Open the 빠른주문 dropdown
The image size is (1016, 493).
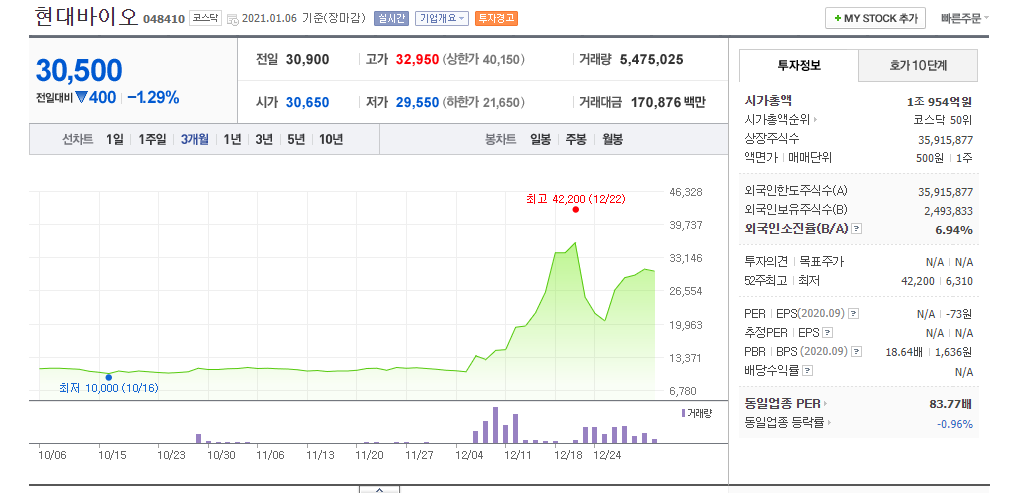coord(965,18)
